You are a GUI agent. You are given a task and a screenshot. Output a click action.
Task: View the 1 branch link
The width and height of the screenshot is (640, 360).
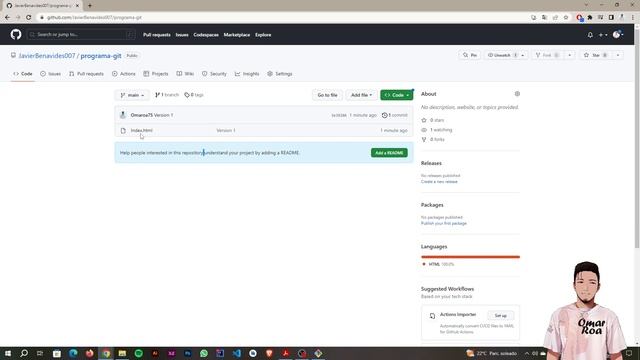167,95
